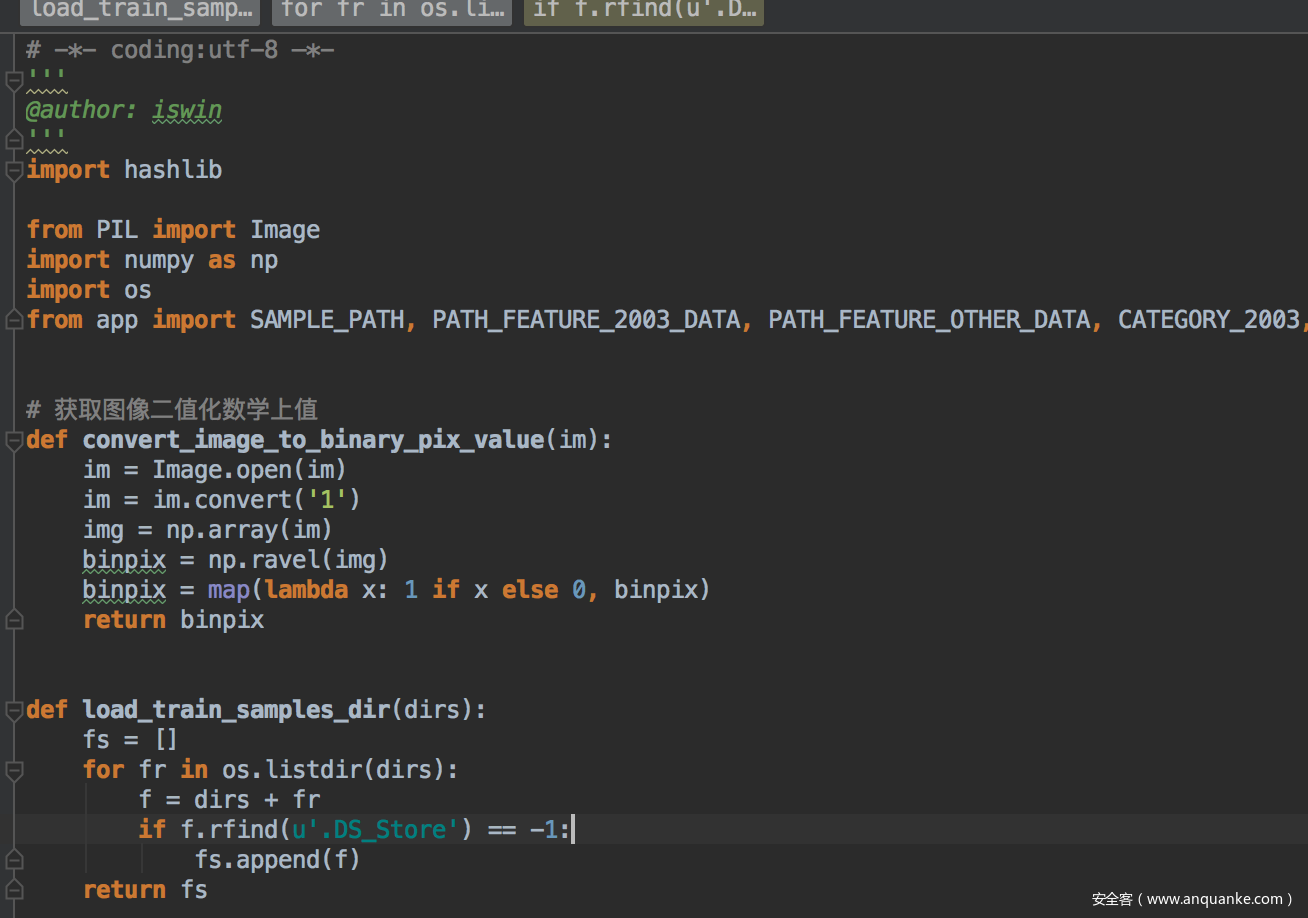Click fold marker beside docstring closing quotes

tap(14, 140)
